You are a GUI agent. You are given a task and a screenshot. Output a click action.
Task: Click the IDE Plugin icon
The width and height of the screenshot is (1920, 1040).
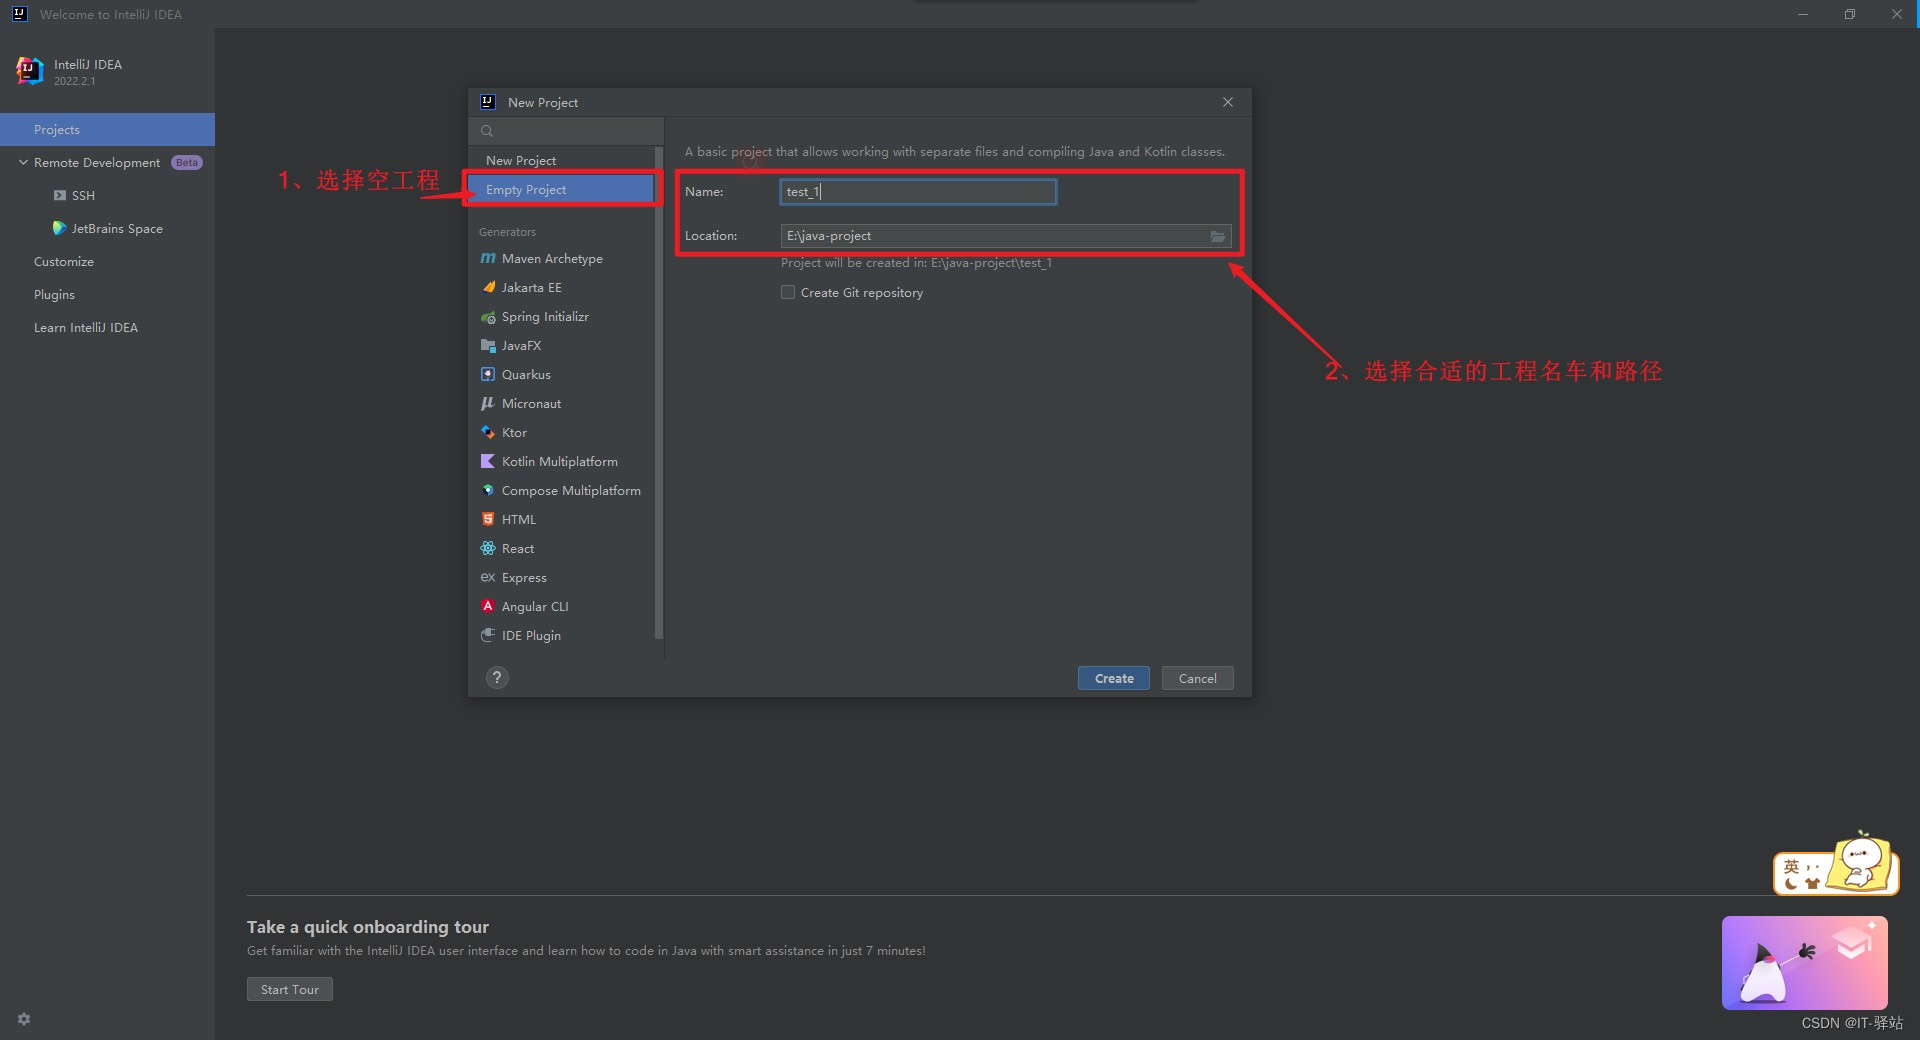pos(488,635)
